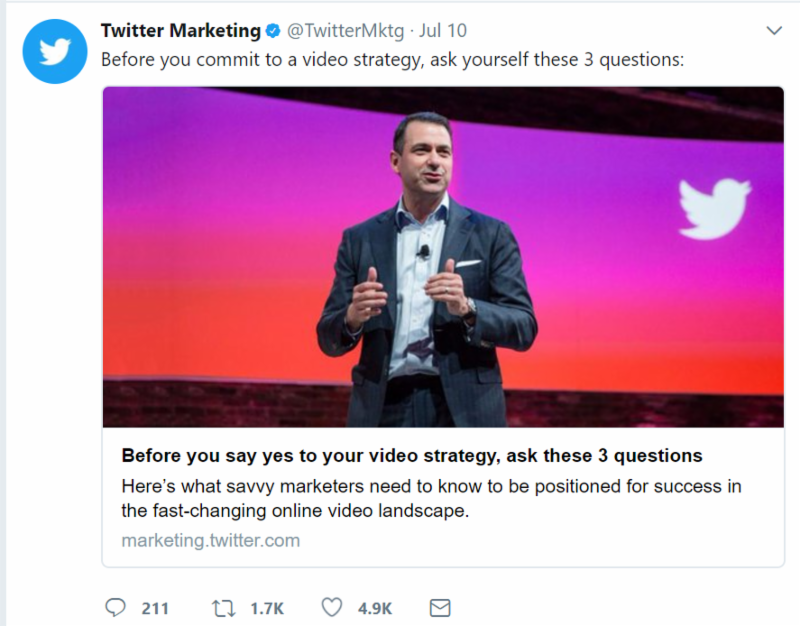The image size is (800, 626).
Task: Like the tweet with the heart icon
Action: pos(332,608)
